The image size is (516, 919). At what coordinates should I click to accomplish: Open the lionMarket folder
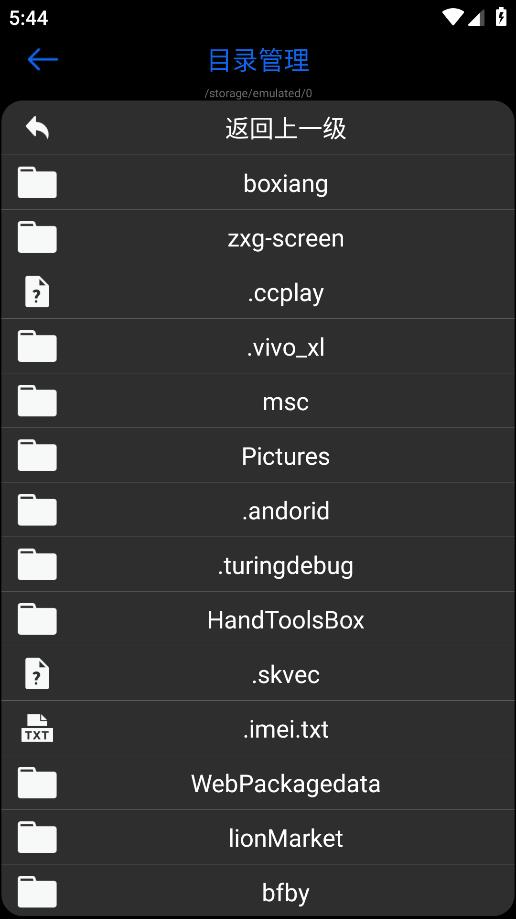pyautogui.click(x=258, y=837)
